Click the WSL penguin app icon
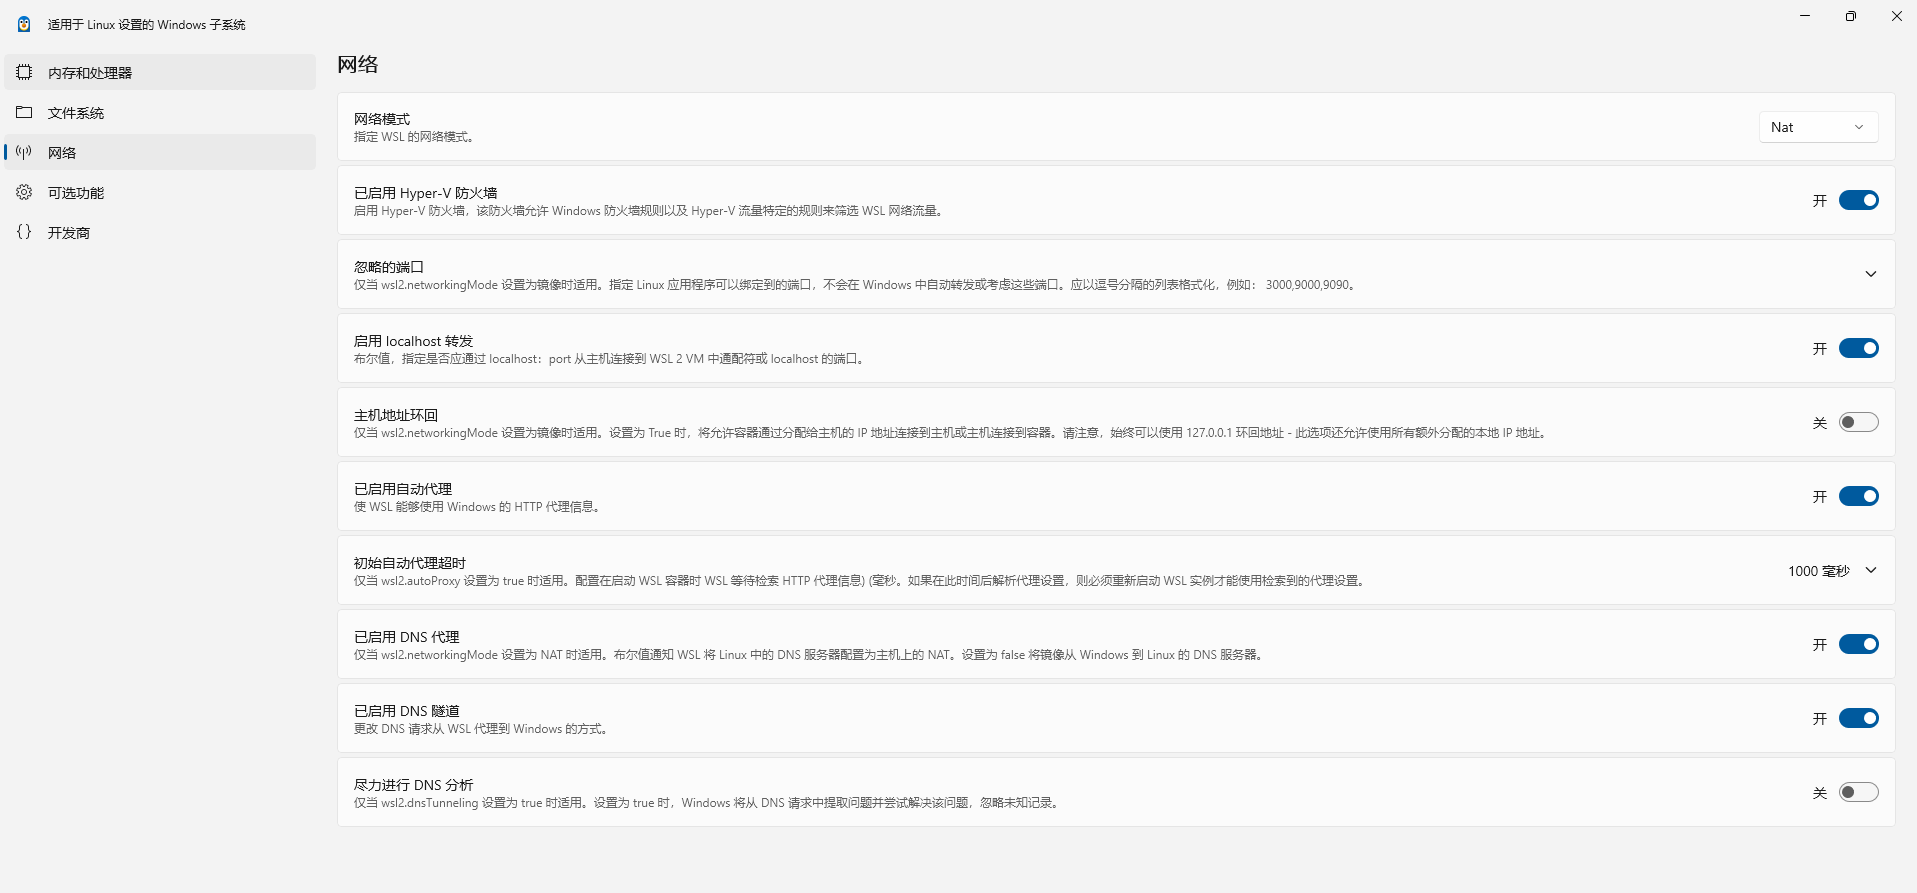This screenshot has height=893, width=1917. [x=24, y=24]
